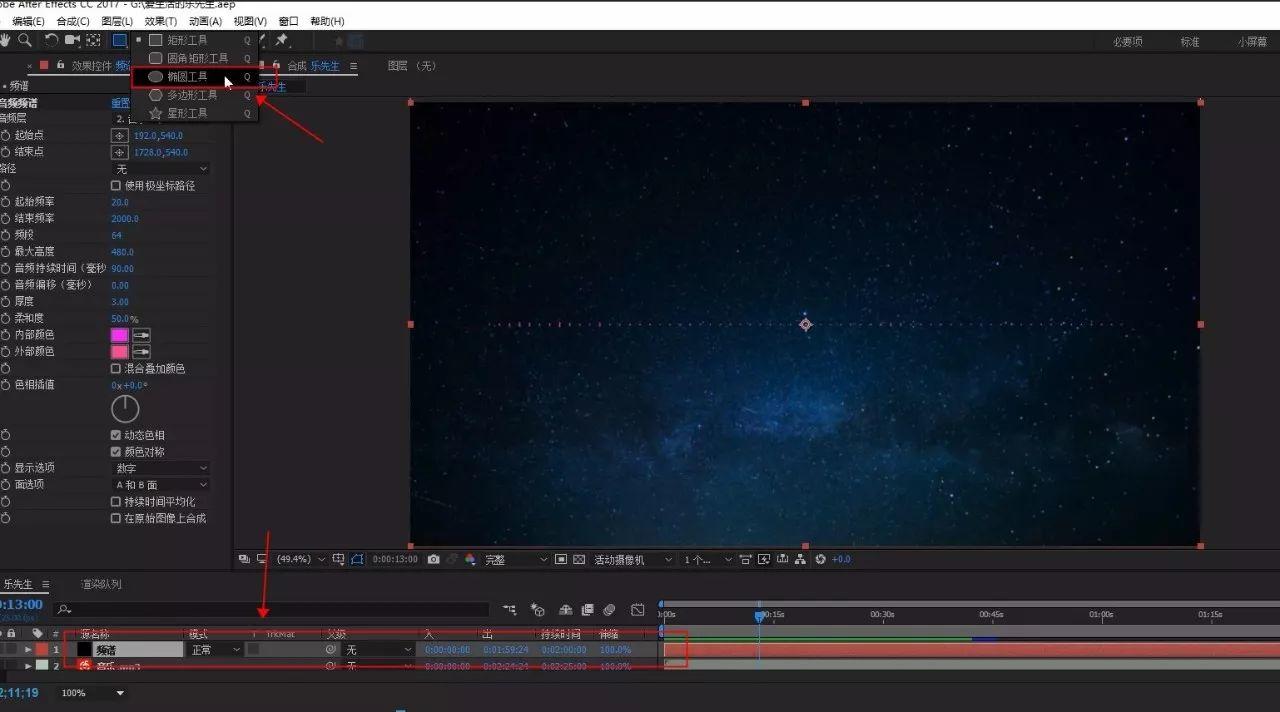Pick 内部颜色 with the eyedropper
Viewport: 1280px width, 712px height.
click(141, 335)
